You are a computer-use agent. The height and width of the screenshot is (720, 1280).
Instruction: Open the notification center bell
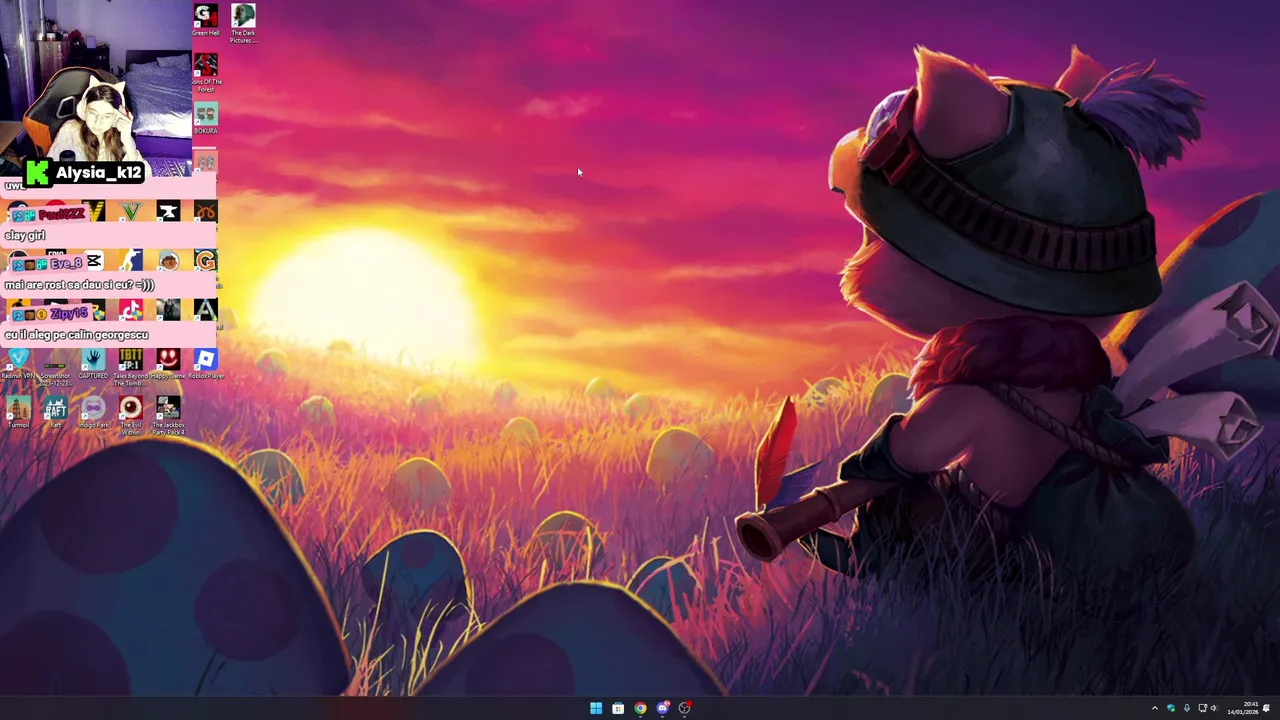click(1266, 708)
